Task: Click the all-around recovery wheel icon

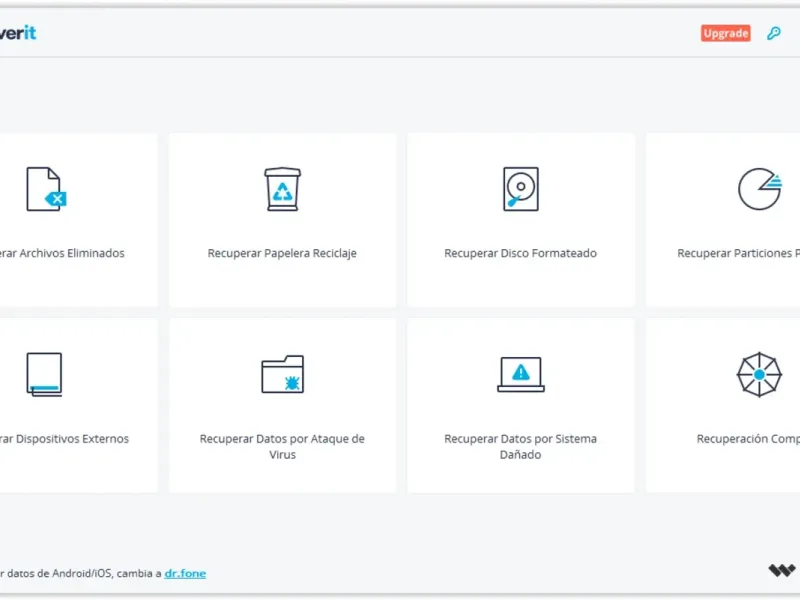Action: point(759,374)
